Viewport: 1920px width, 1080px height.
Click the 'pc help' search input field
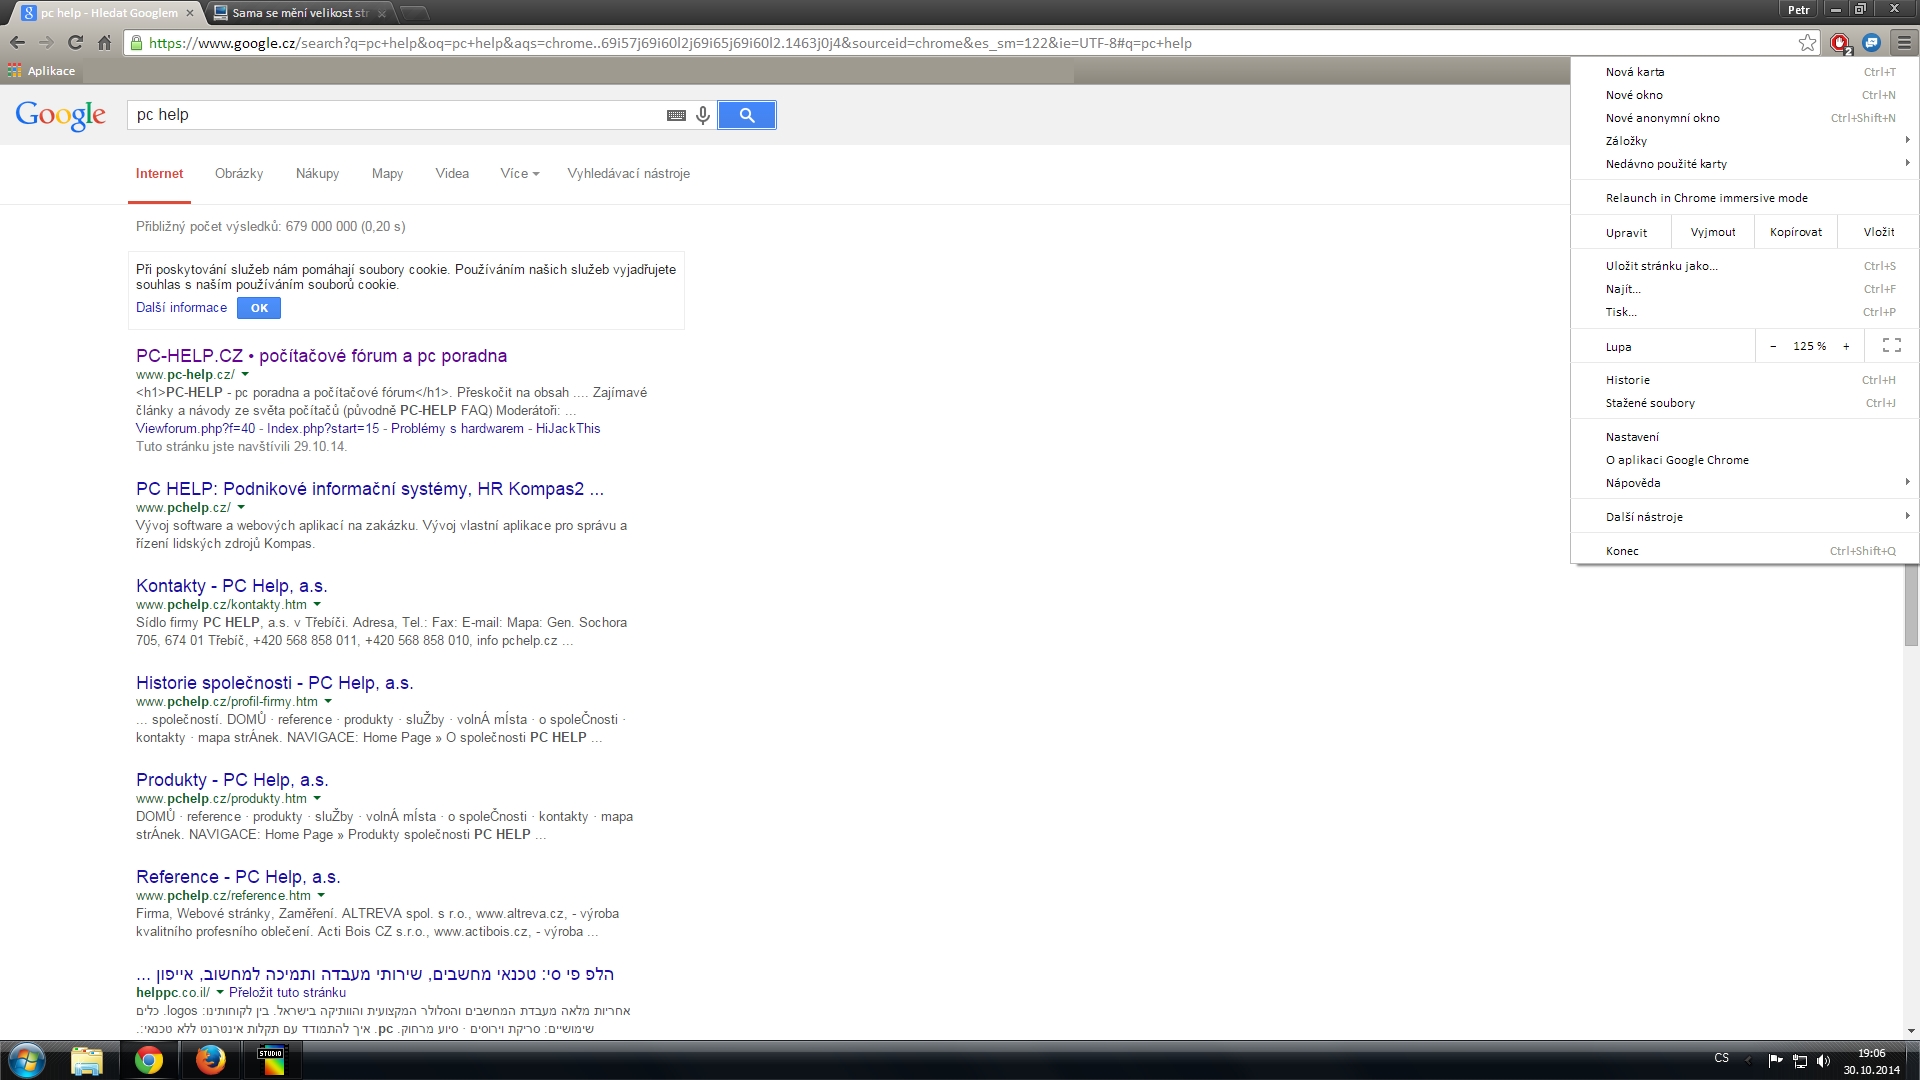[395, 115]
